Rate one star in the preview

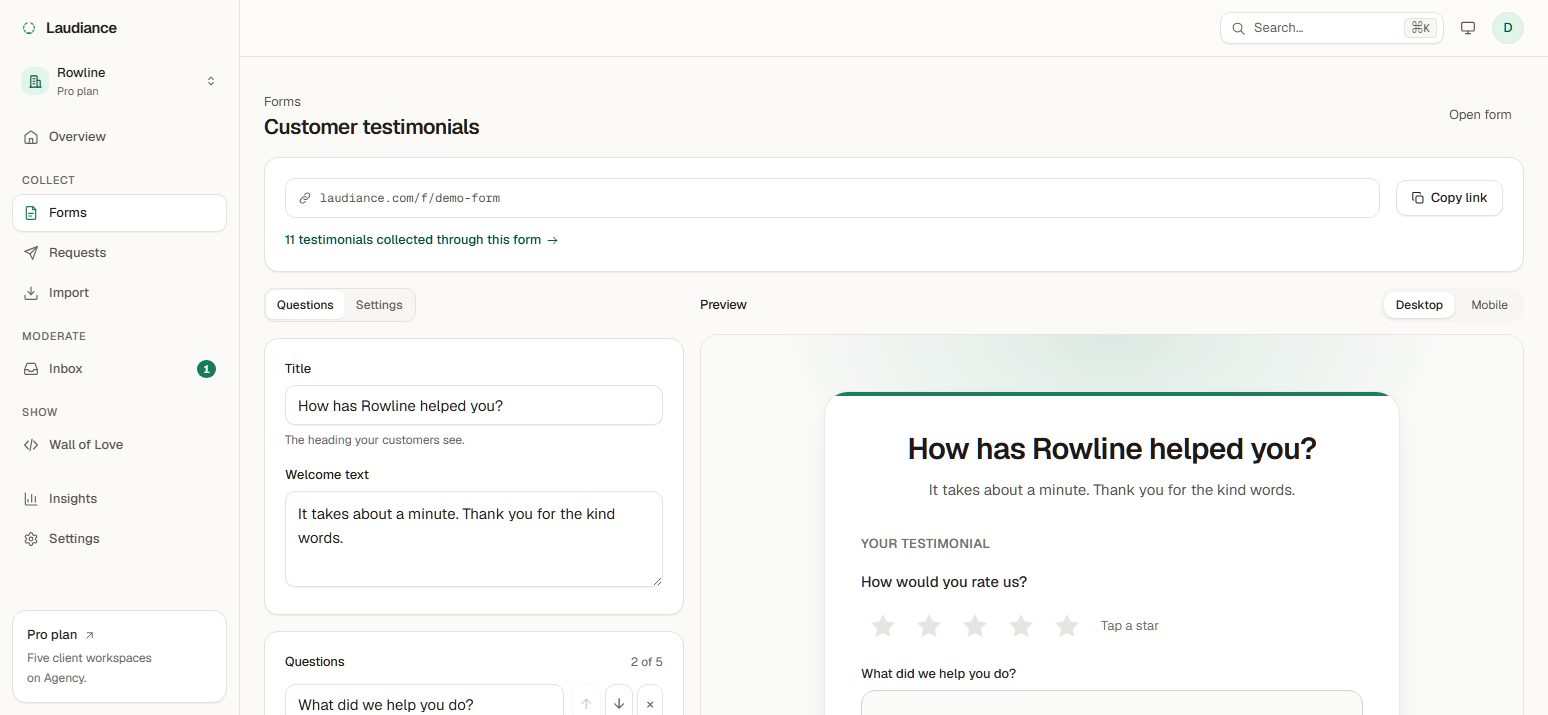(x=883, y=626)
